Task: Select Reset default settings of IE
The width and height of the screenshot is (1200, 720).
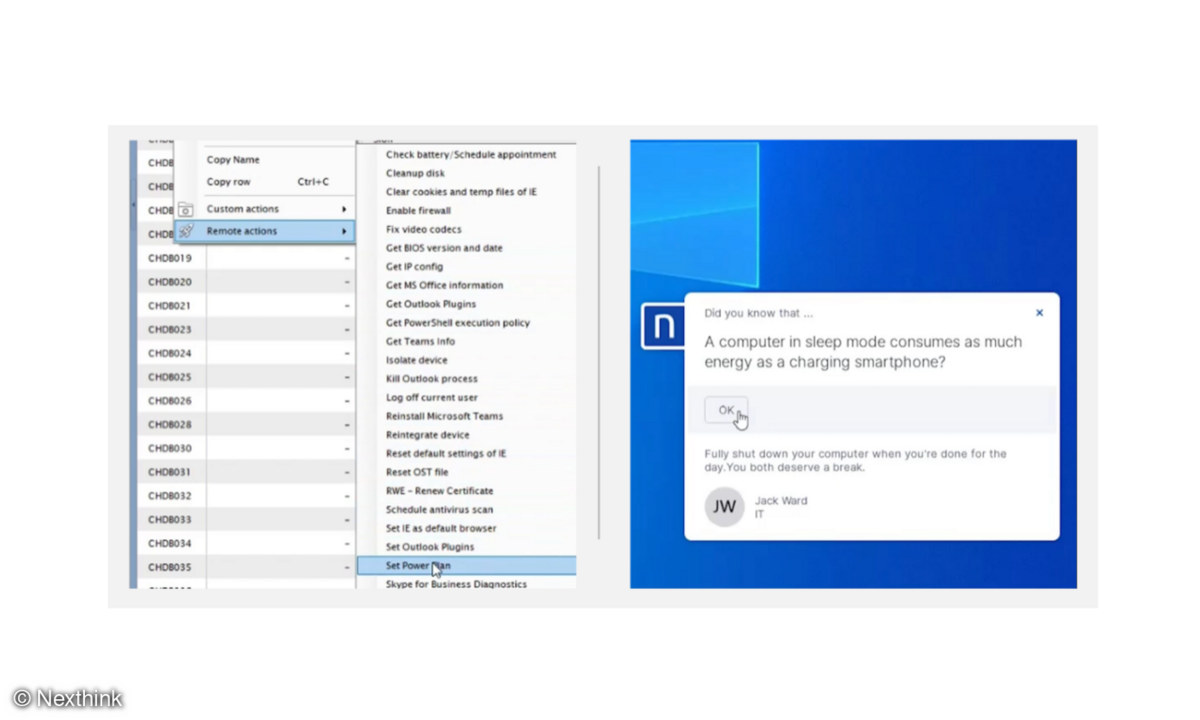Action: point(446,454)
